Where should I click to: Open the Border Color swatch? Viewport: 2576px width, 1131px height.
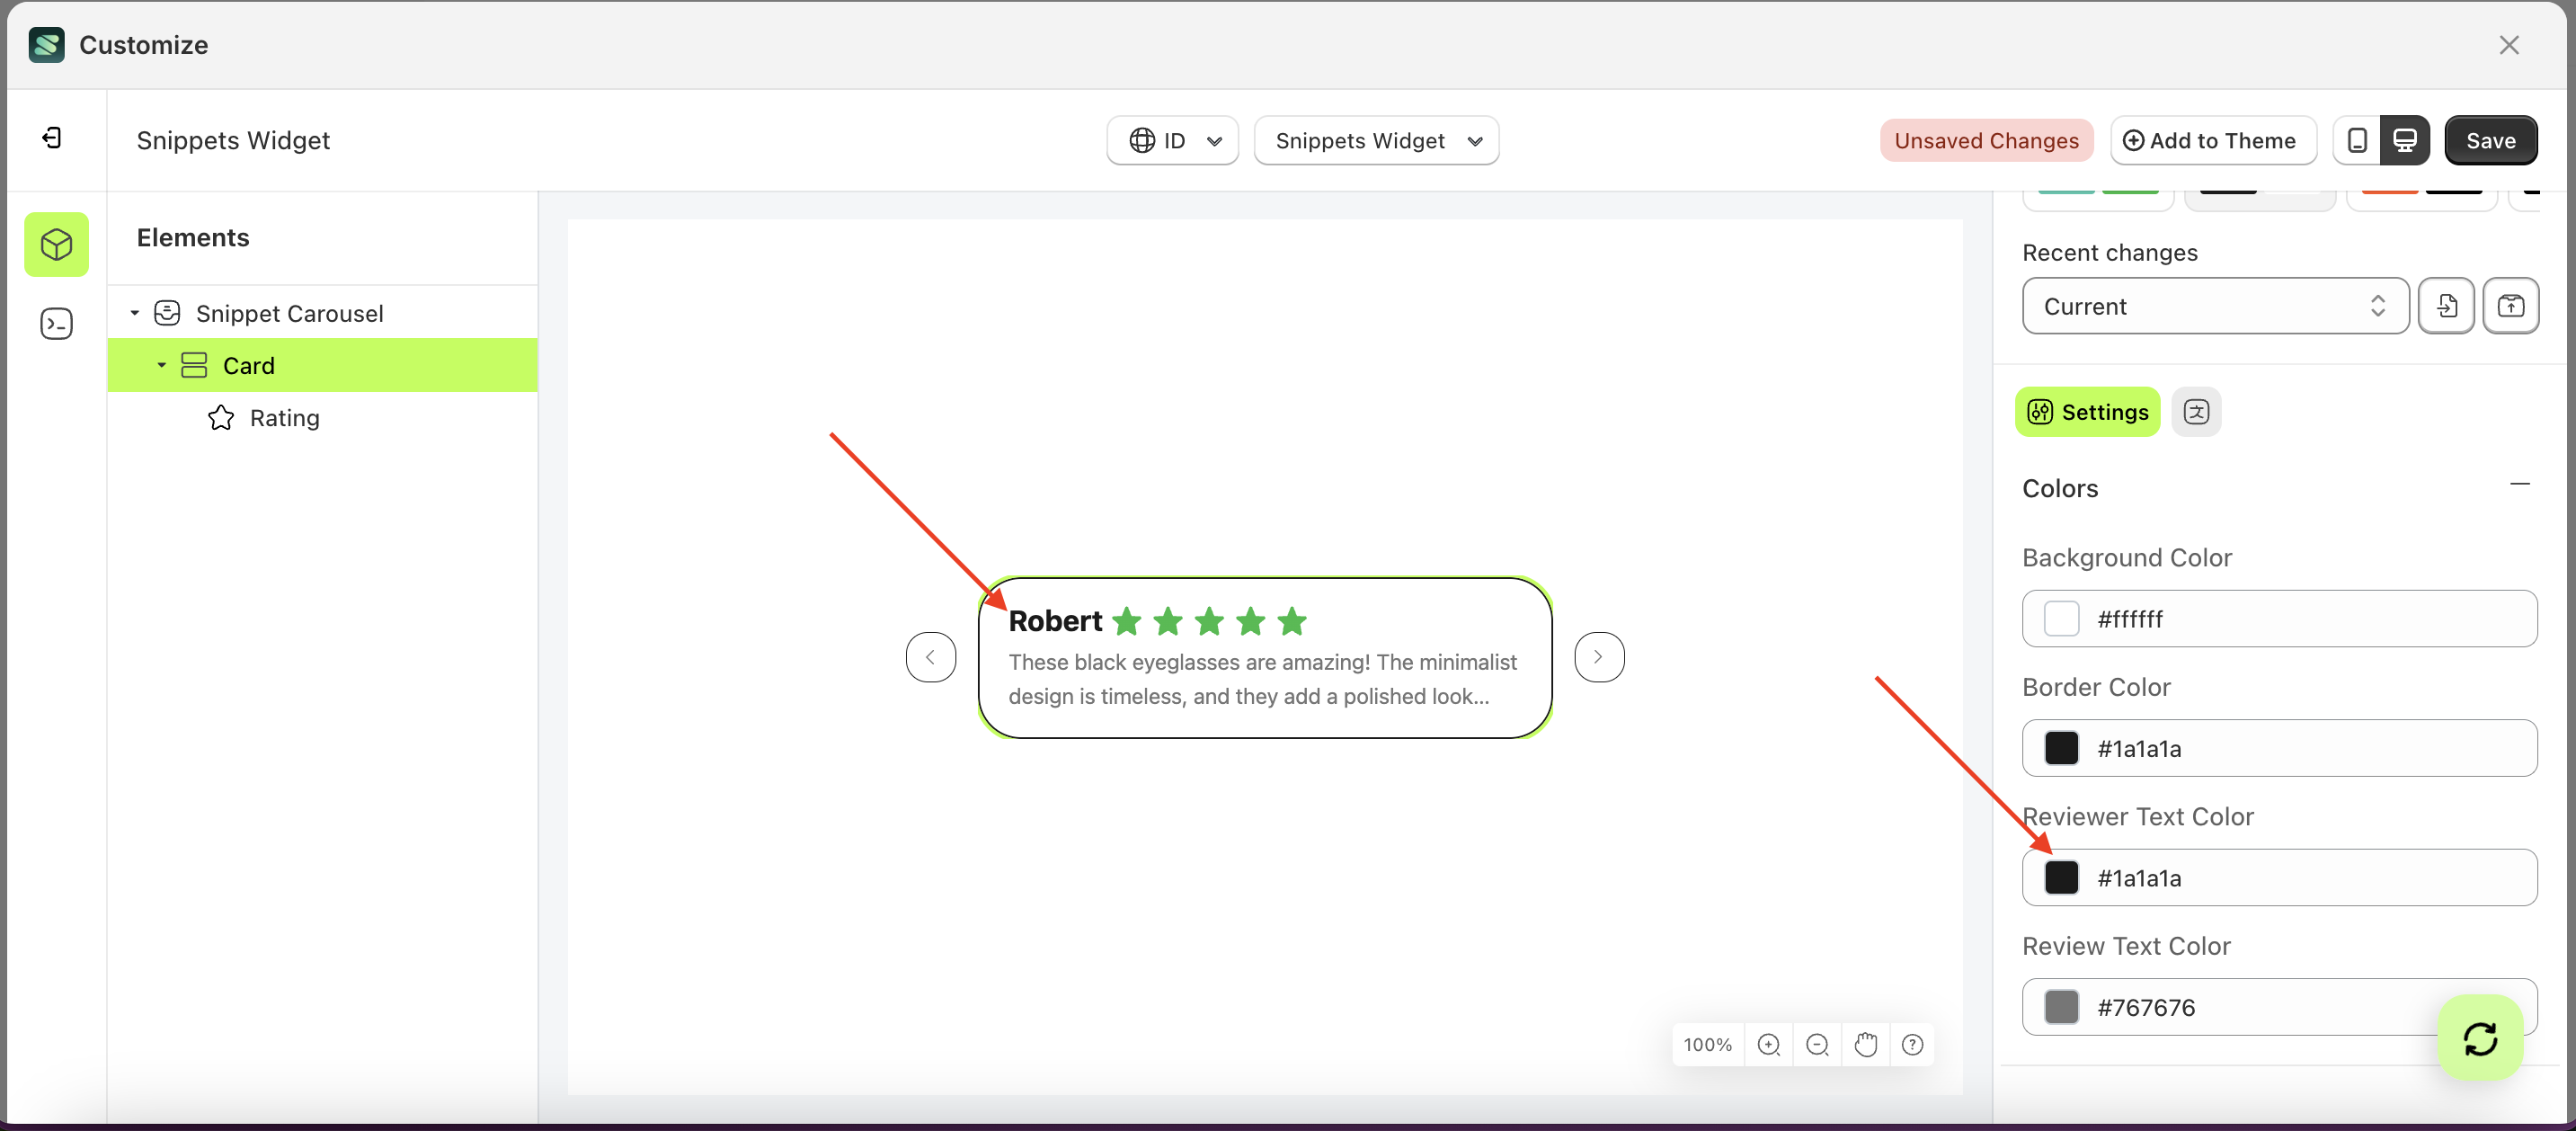(x=2061, y=748)
